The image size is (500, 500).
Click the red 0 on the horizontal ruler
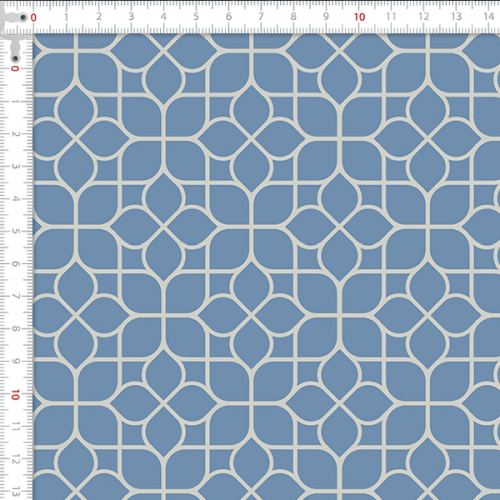[x=33, y=18]
